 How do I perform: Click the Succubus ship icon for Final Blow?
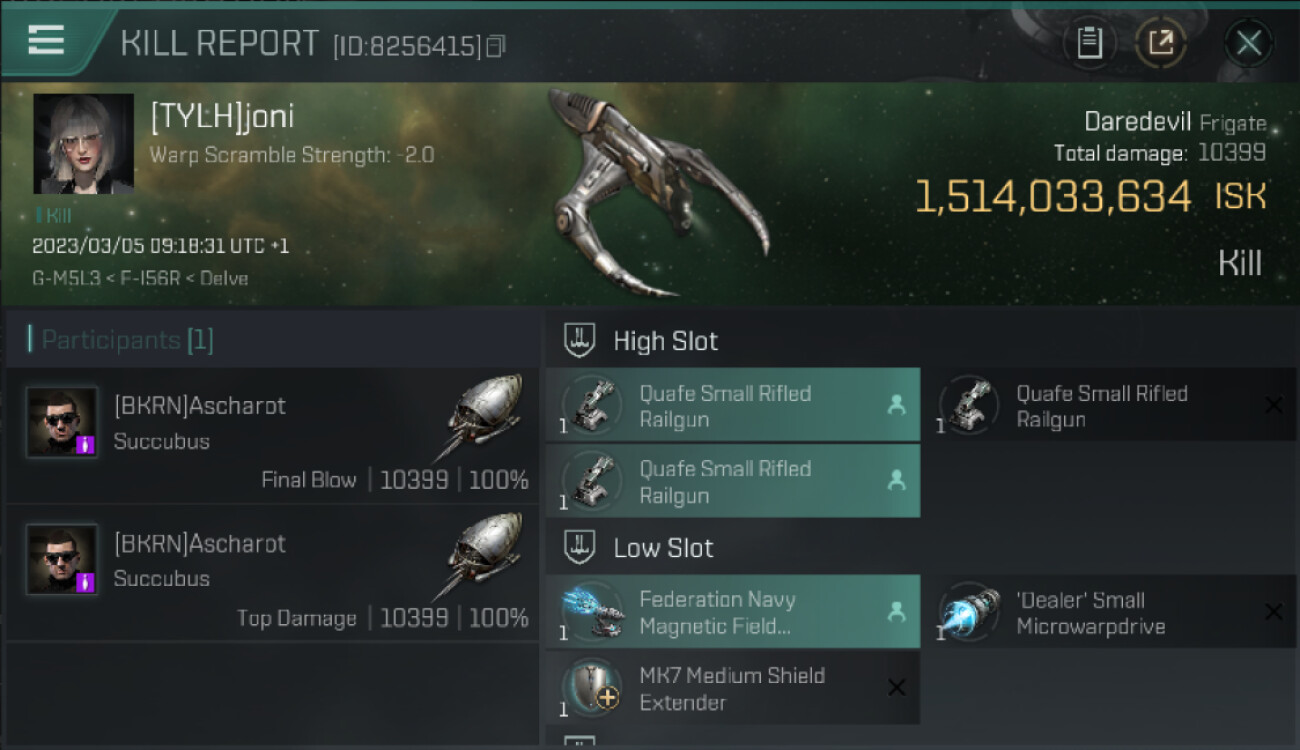pyautogui.click(x=482, y=416)
